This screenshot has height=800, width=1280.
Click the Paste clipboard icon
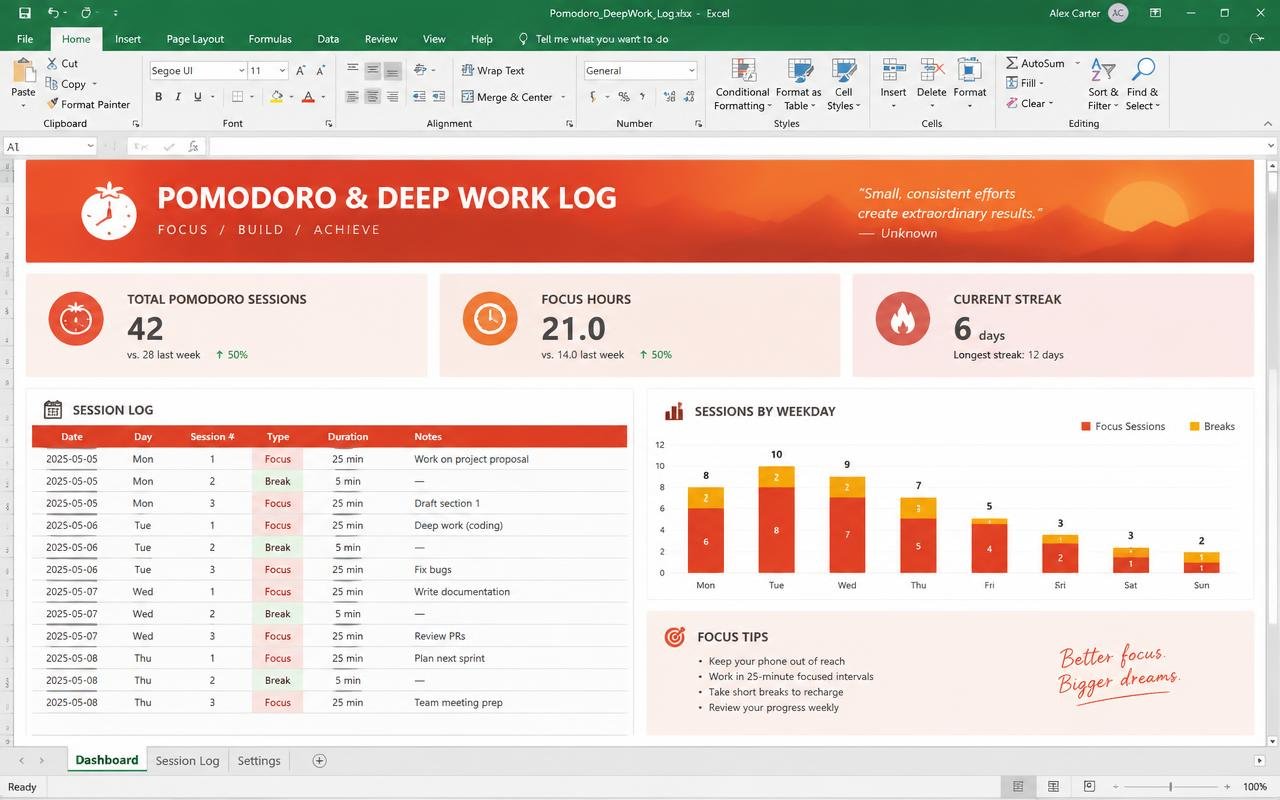pyautogui.click(x=23, y=71)
